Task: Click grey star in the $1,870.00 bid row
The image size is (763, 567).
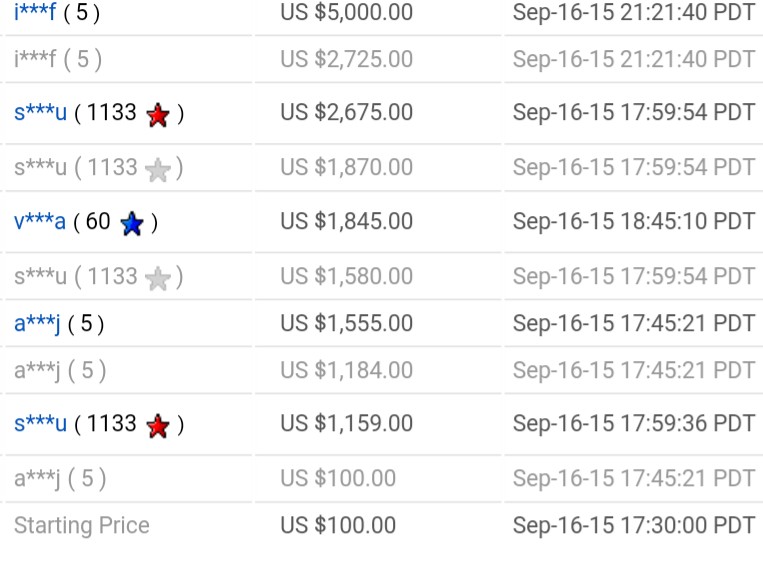Action: [x=158, y=170]
